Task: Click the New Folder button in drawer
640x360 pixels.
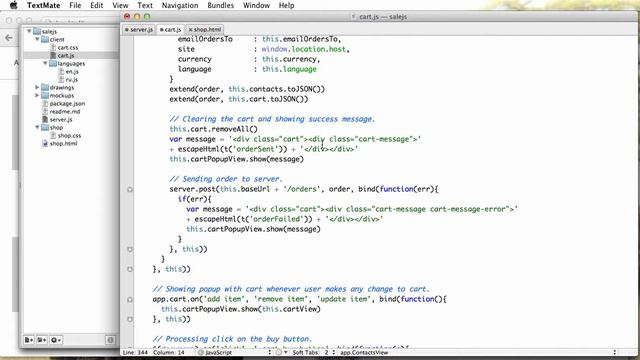Action: point(42,340)
